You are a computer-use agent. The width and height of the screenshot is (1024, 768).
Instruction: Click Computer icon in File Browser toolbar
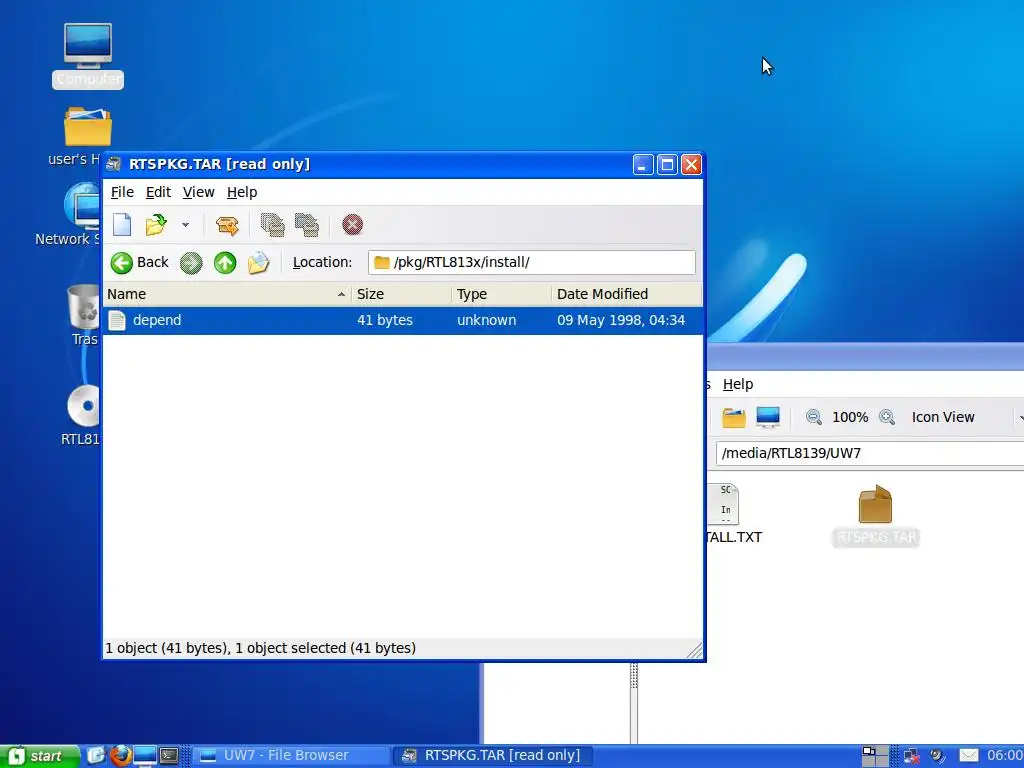coord(768,417)
